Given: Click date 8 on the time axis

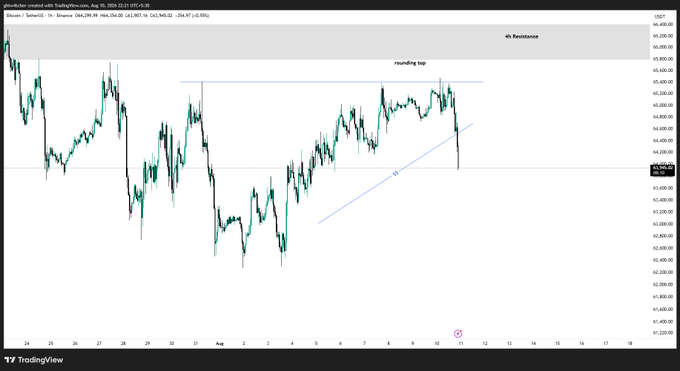Looking at the screenshot, I should 389,343.
